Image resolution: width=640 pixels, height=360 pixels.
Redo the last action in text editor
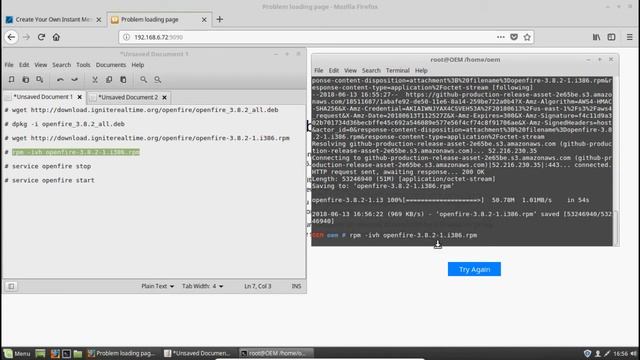click(74, 80)
